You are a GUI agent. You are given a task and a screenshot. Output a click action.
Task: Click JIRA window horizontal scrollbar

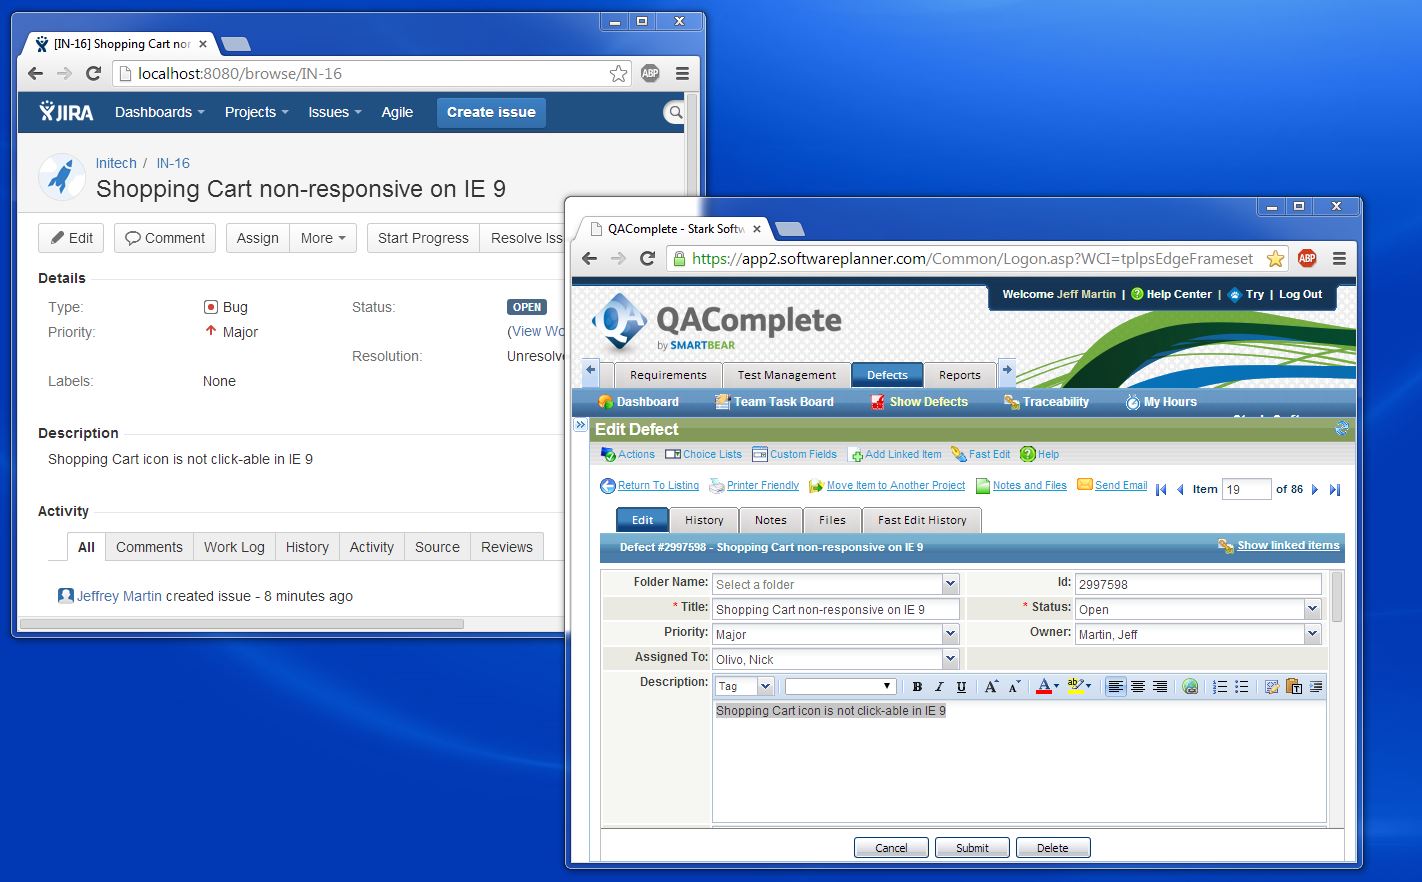coord(241,624)
